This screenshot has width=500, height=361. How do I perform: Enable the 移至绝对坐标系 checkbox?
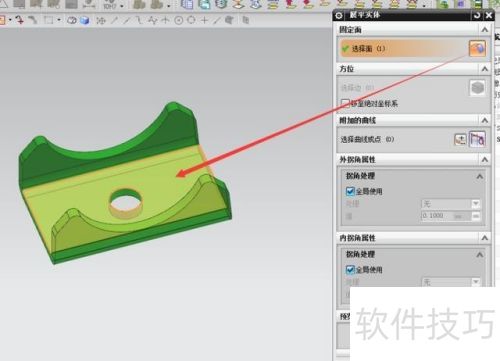(x=345, y=103)
